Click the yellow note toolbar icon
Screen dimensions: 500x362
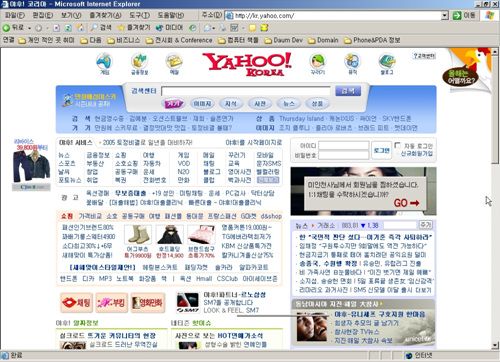[x=253, y=28]
